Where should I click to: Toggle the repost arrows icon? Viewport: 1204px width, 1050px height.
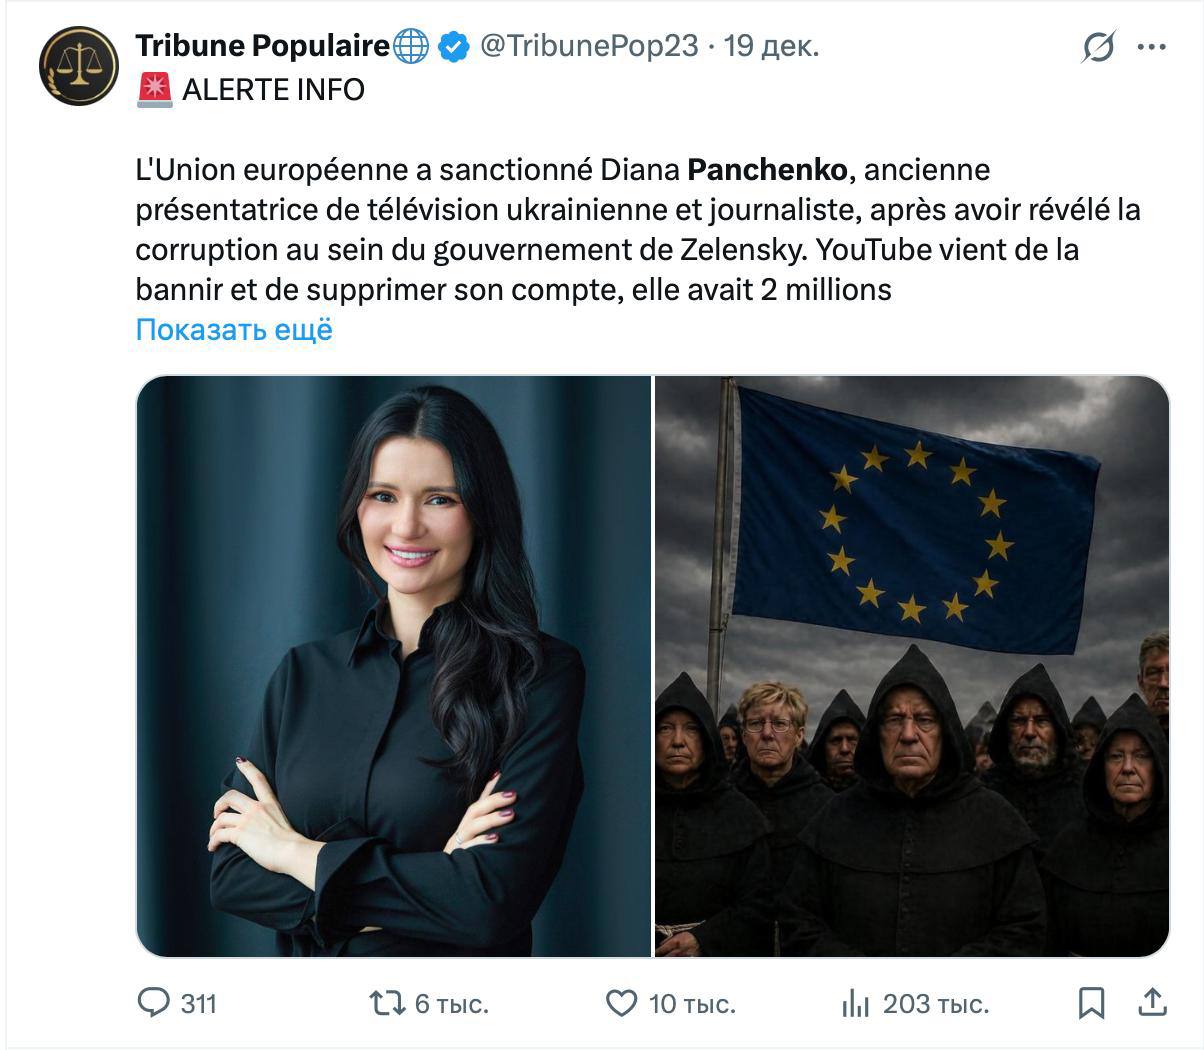(x=387, y=1002)
